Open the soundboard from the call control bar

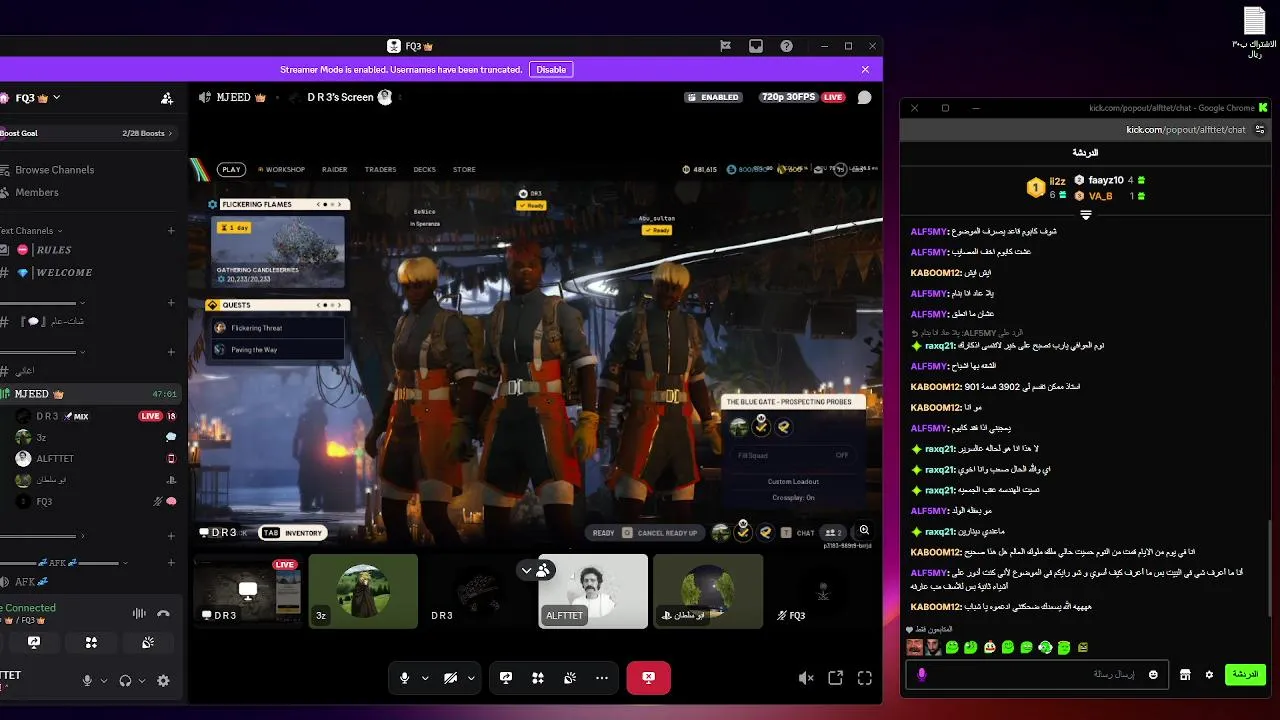pos(570,678)
